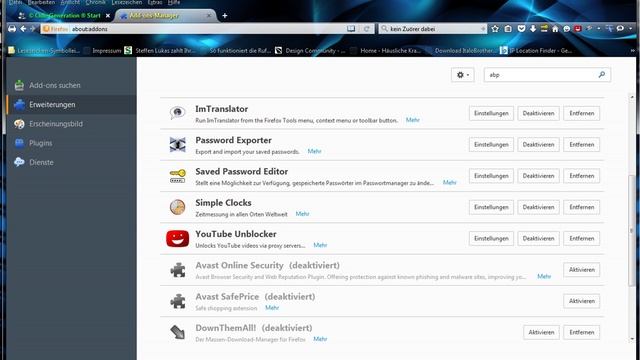The width and height of the screenshot is (640, 360).
Task: Select Erweiterungen in the sidebar
Action: pos(71,104)
